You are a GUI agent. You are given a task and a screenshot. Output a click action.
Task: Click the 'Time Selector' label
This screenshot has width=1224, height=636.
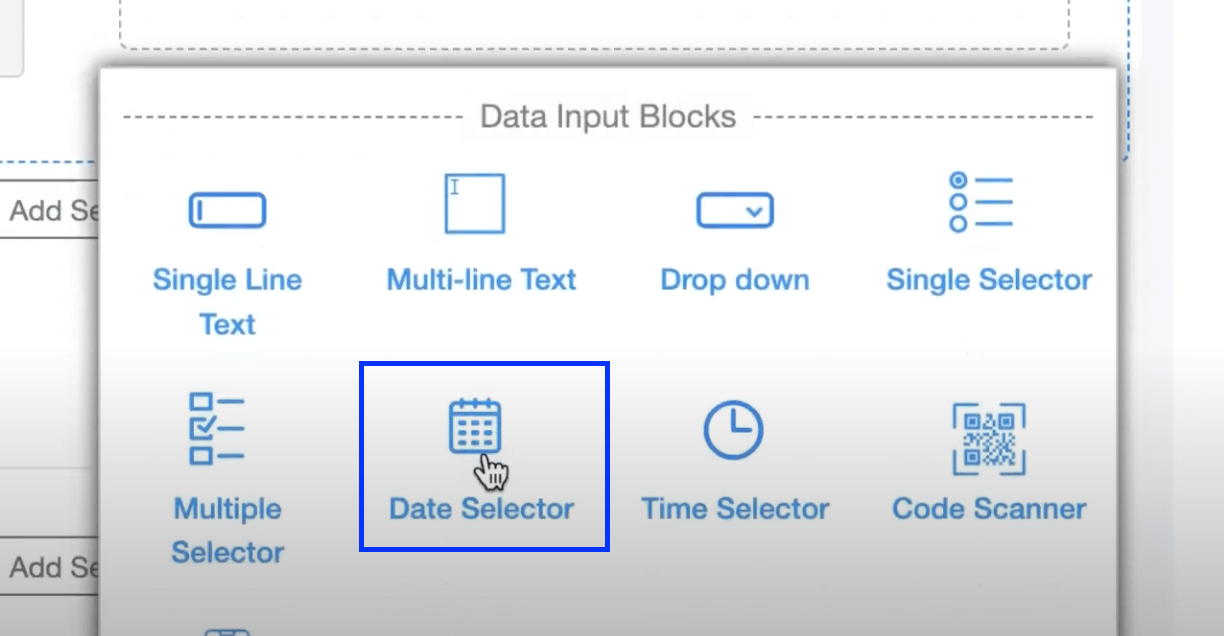click(735, 508)
